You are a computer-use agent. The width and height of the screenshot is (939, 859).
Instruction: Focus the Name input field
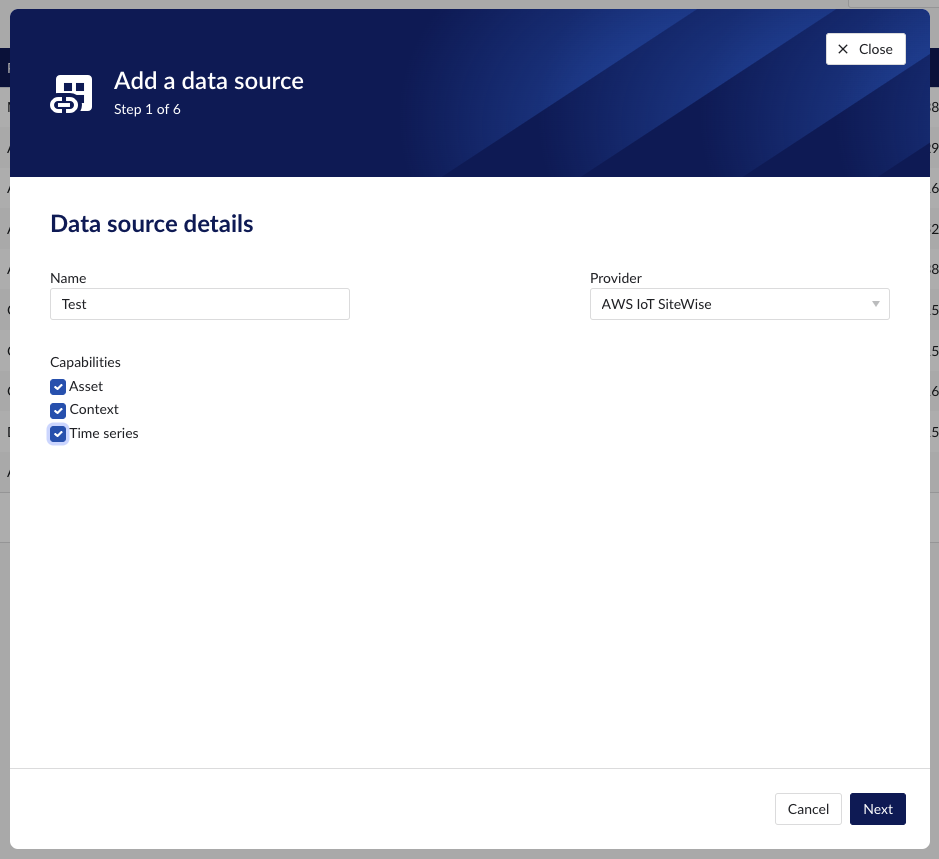click(200, 304)
